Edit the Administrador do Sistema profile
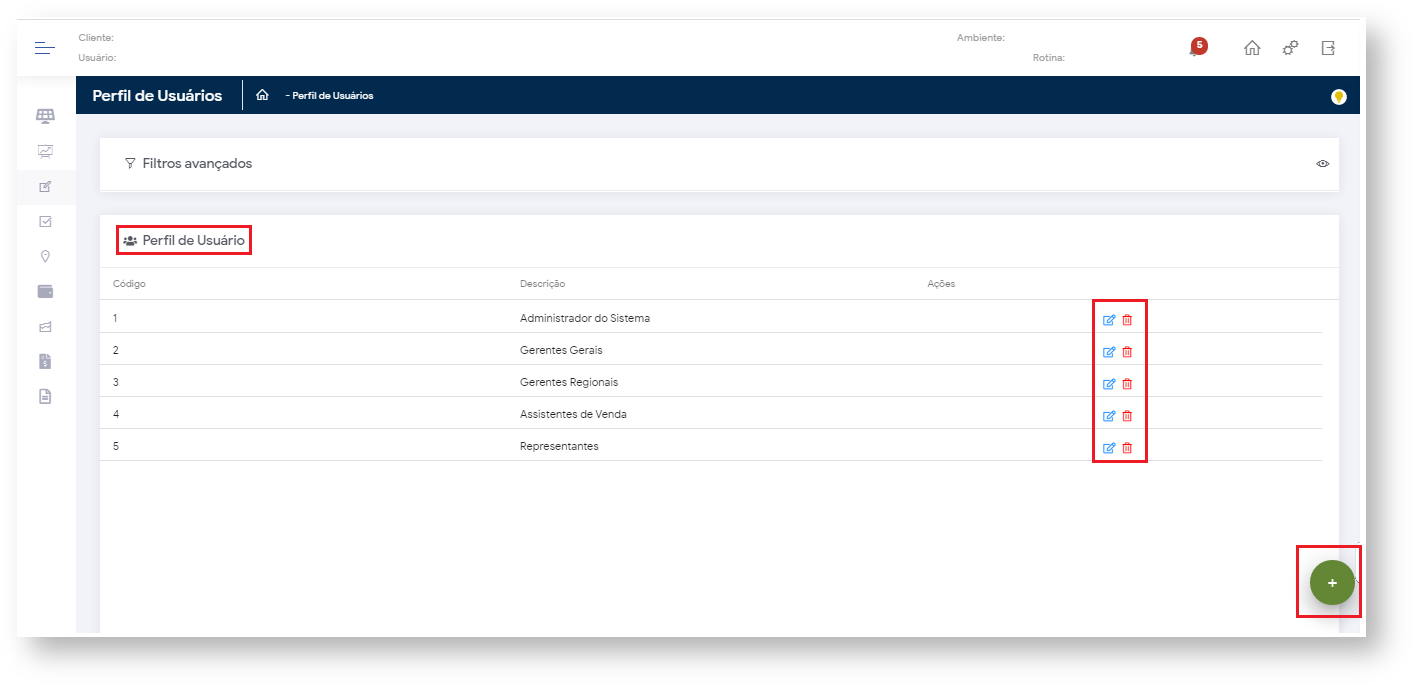Image resolution: width=1414 pixels, height=685 pixels. (1108, 320)
